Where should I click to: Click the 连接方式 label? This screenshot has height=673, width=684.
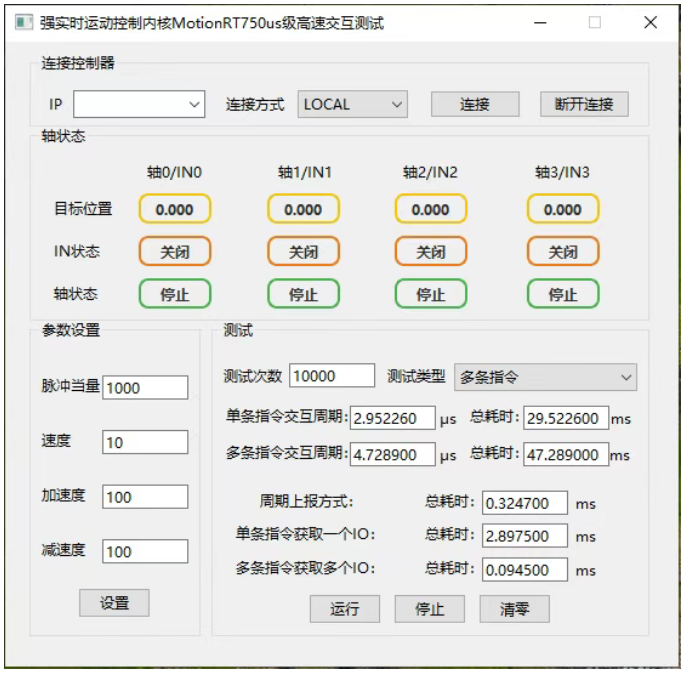[255, 104]
